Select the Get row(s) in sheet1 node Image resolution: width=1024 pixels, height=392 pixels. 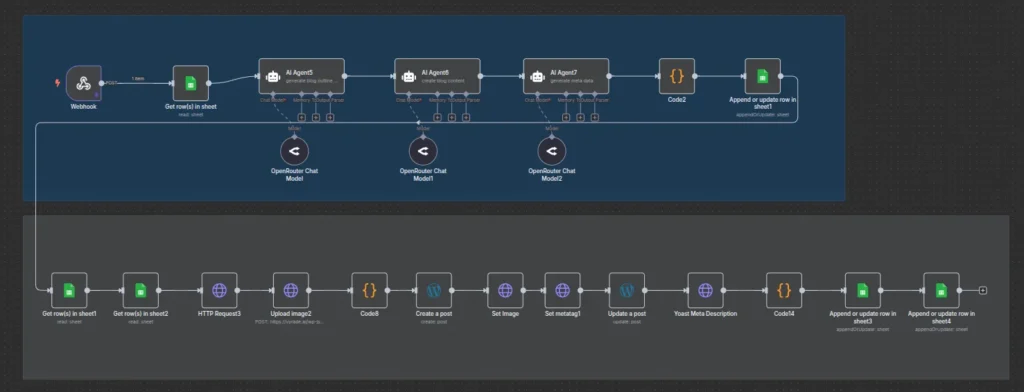click(69, 290)
